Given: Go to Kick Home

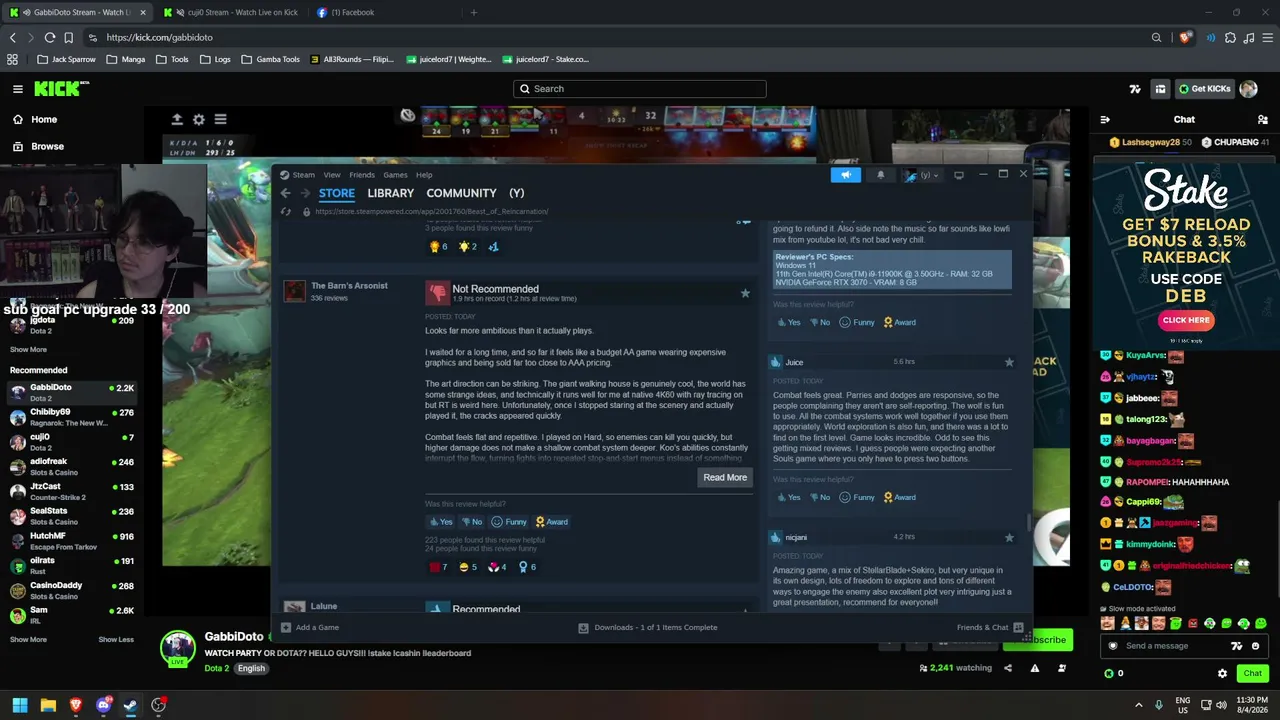Looking at the screenshot, I should [35, 120].
